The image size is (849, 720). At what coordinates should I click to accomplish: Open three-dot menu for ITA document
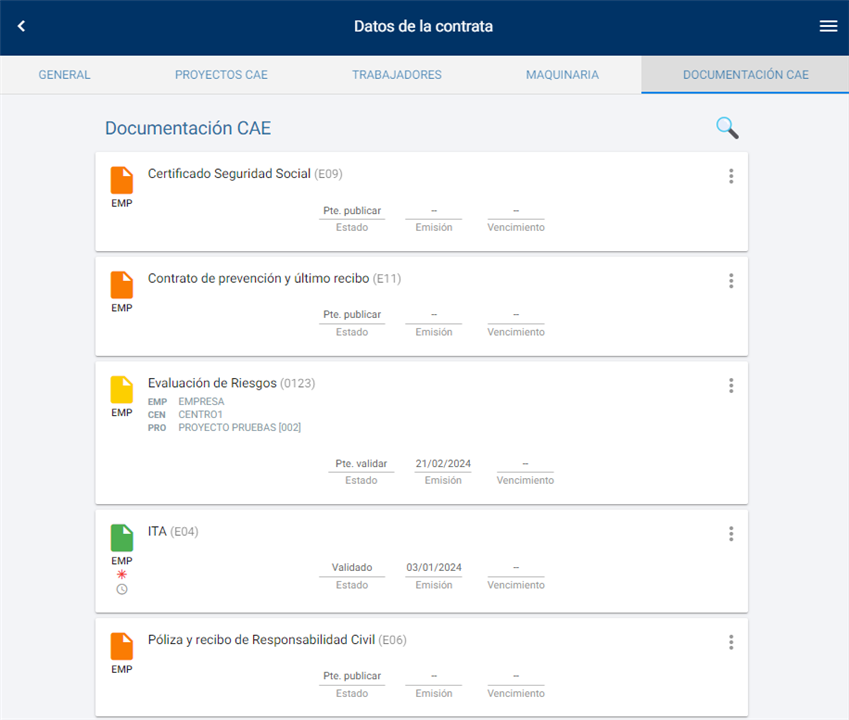pyautogui.click(x=731, y=534)
